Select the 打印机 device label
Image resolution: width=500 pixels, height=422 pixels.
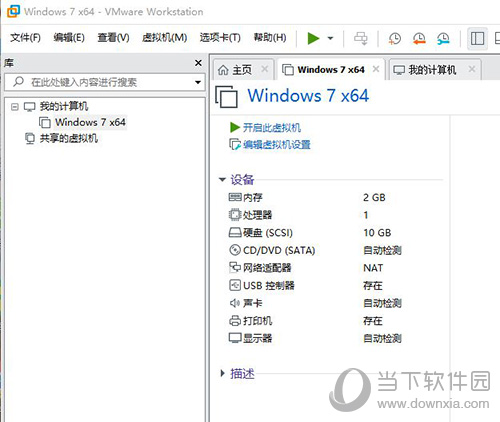[x=257, y=321]
